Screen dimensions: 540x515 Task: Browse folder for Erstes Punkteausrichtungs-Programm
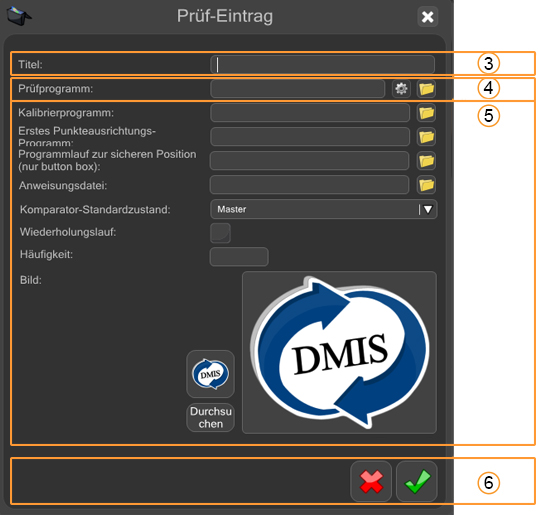(x=426, y=137)
